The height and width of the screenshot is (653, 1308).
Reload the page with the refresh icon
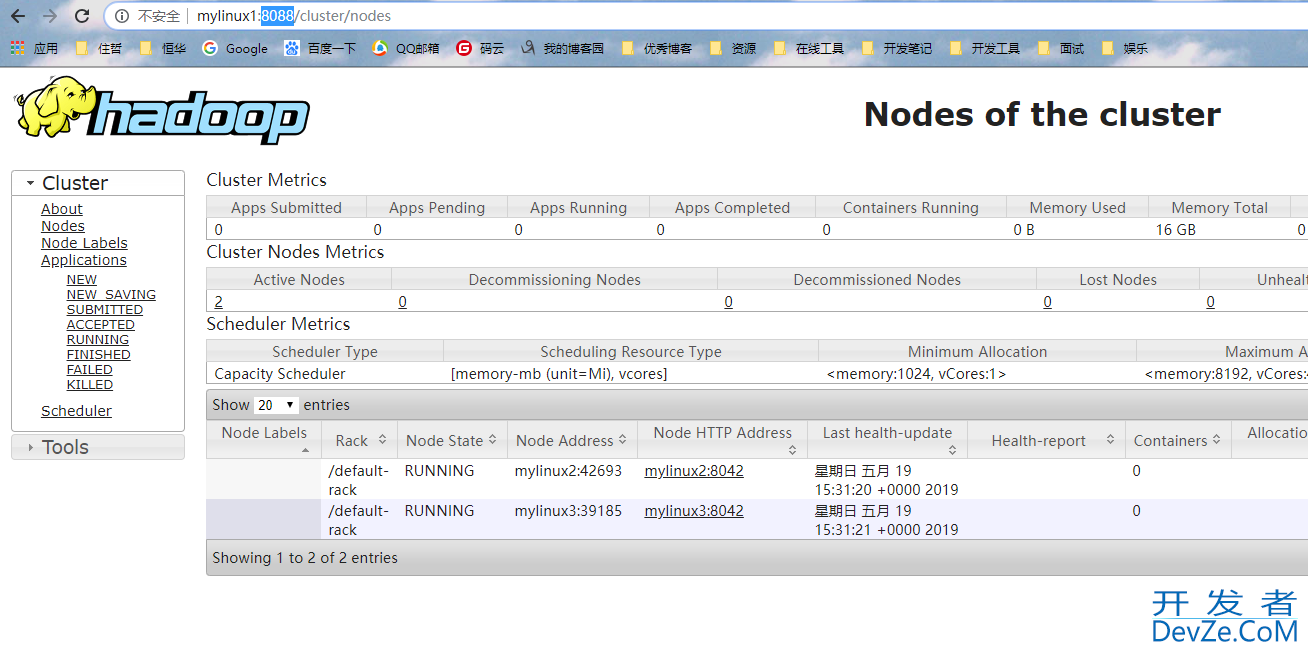[x=82, y=16]
